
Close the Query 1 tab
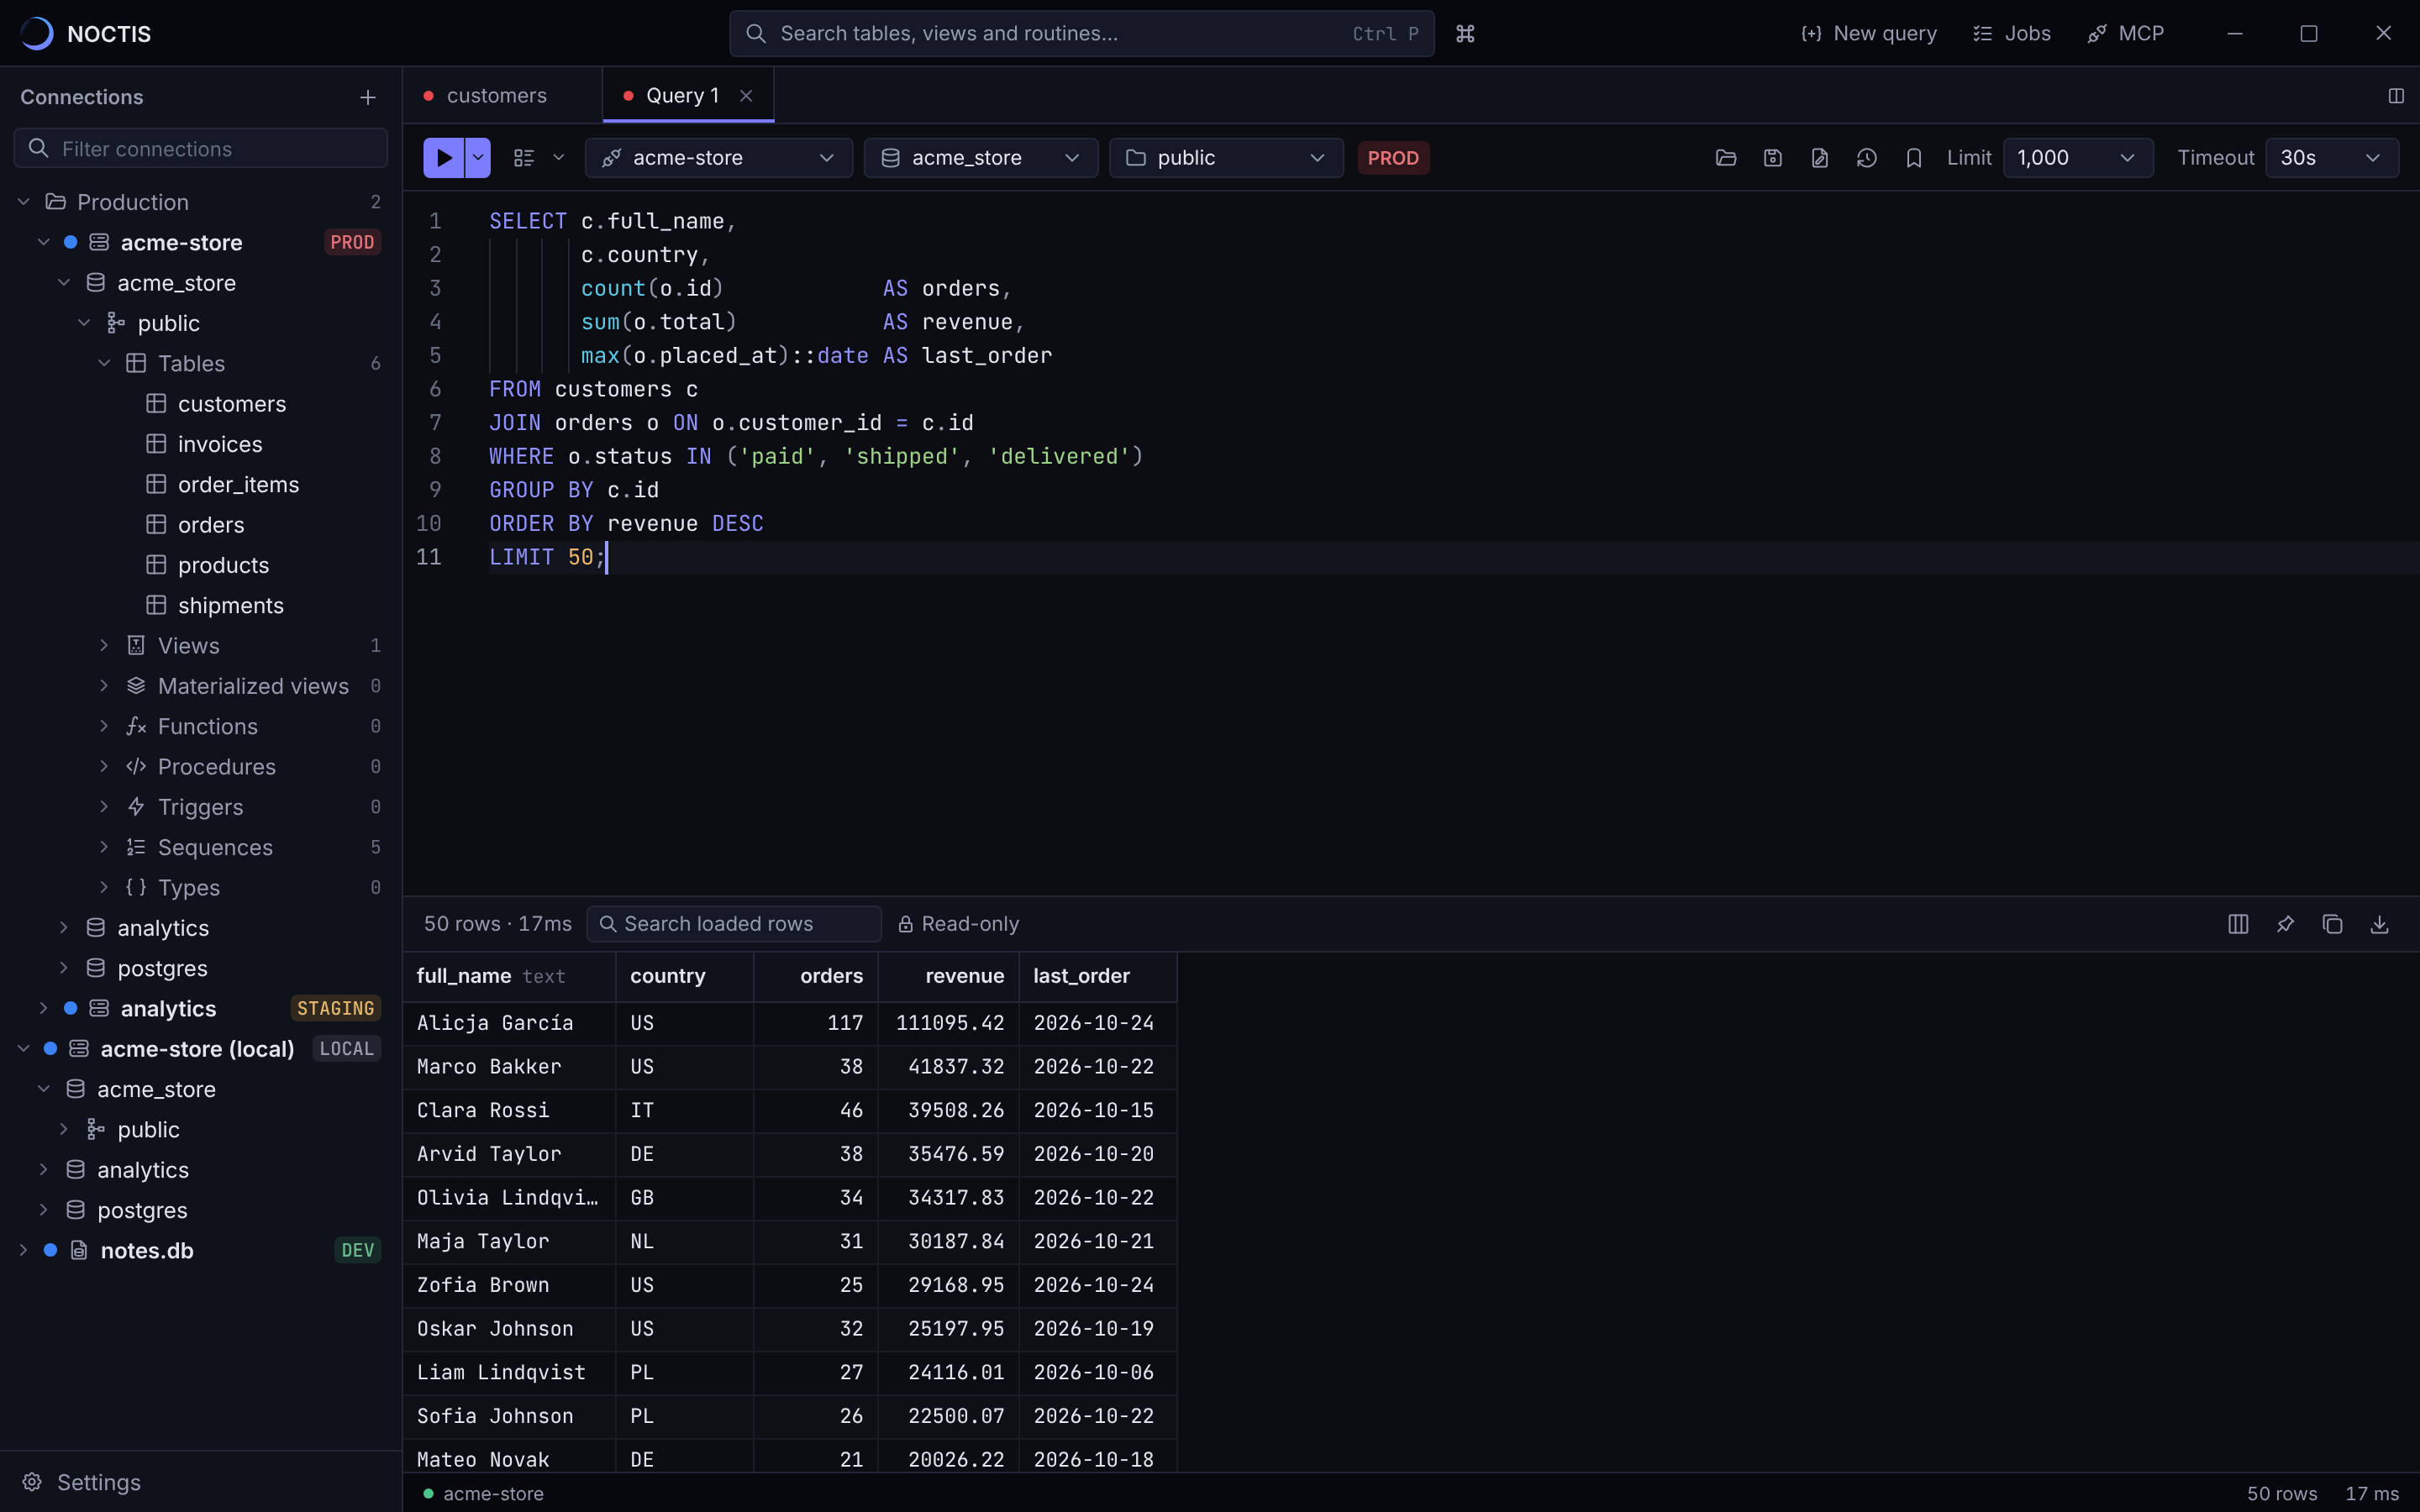(746, 96)
